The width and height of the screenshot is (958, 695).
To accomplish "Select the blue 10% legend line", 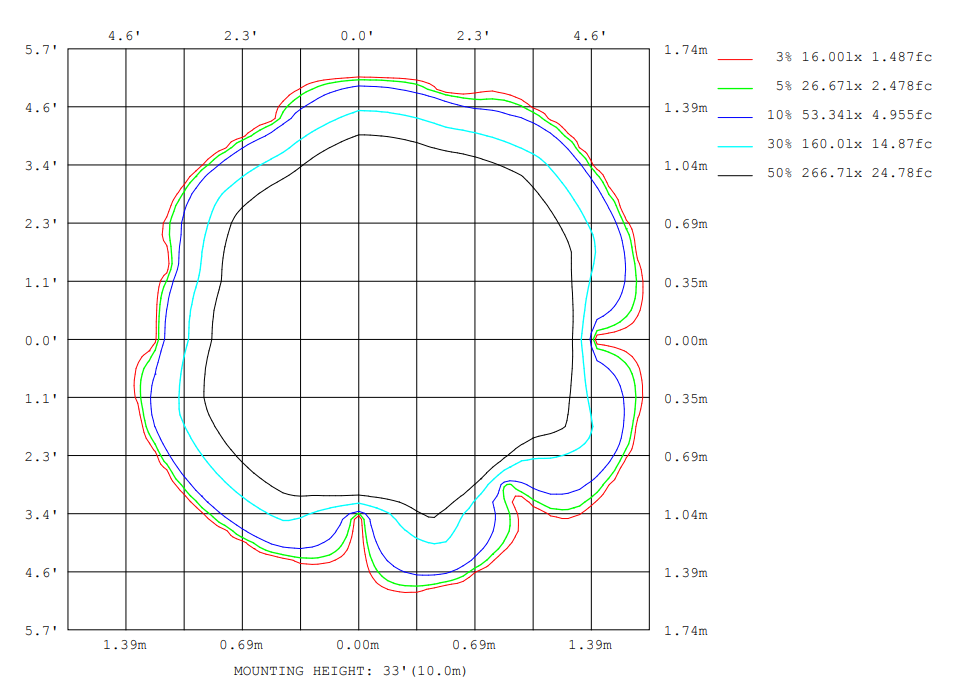I will point(735,117).
